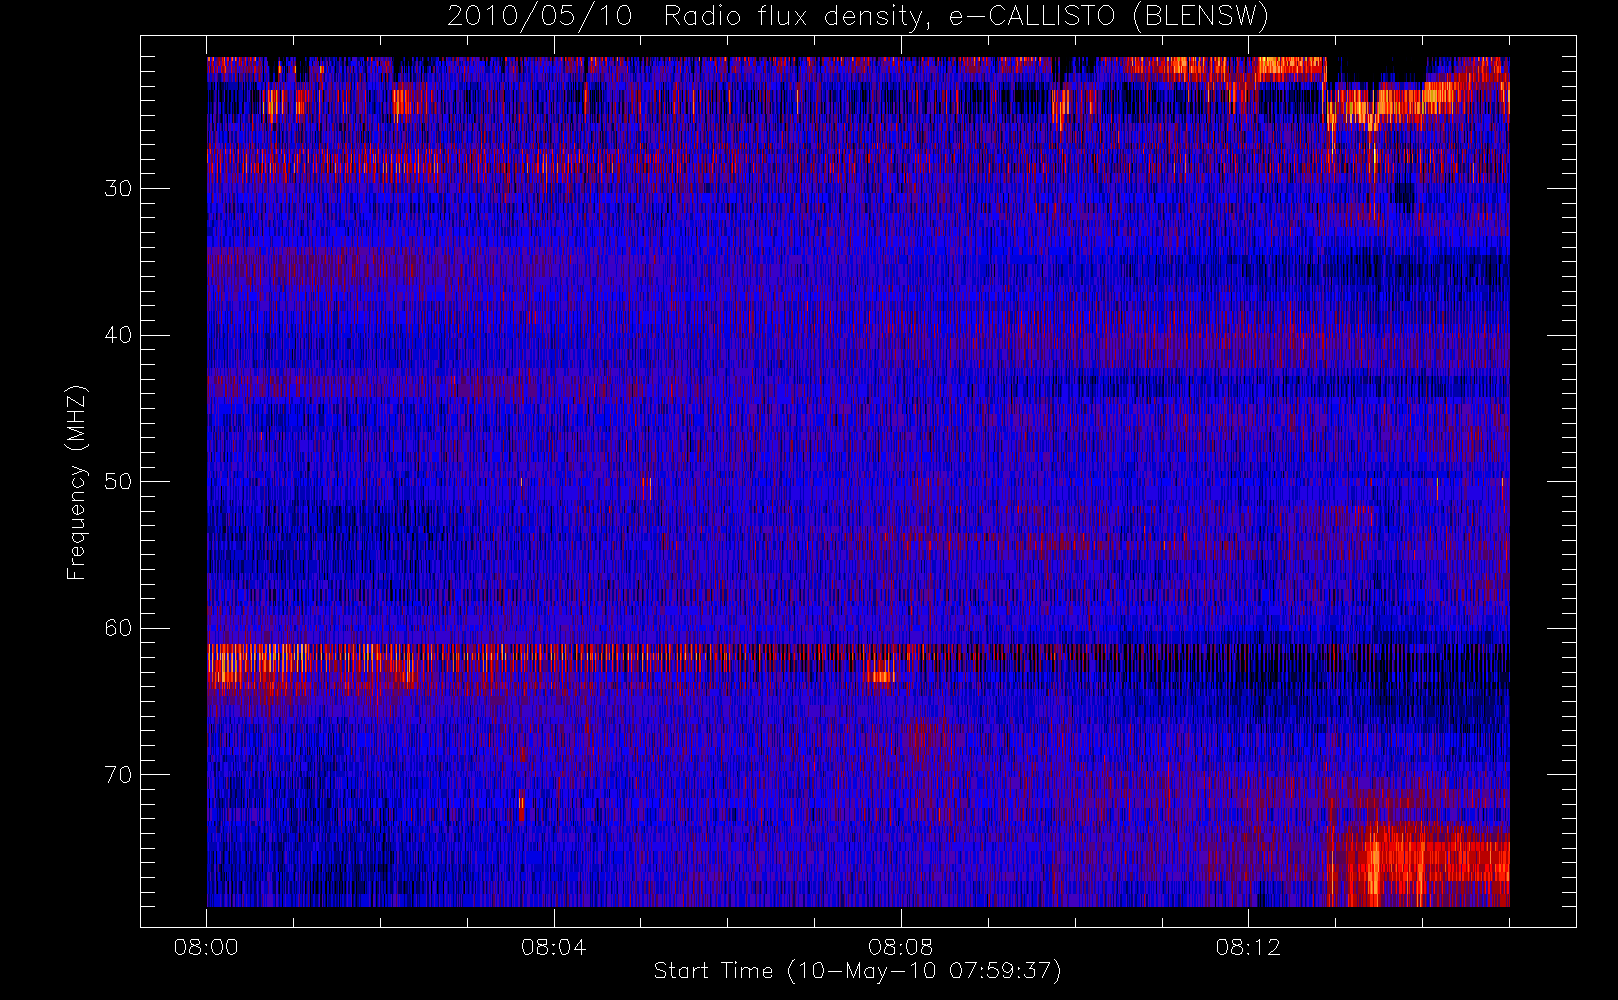
Task: Click the 08:12 time tick label
Action: (1248, 947)
